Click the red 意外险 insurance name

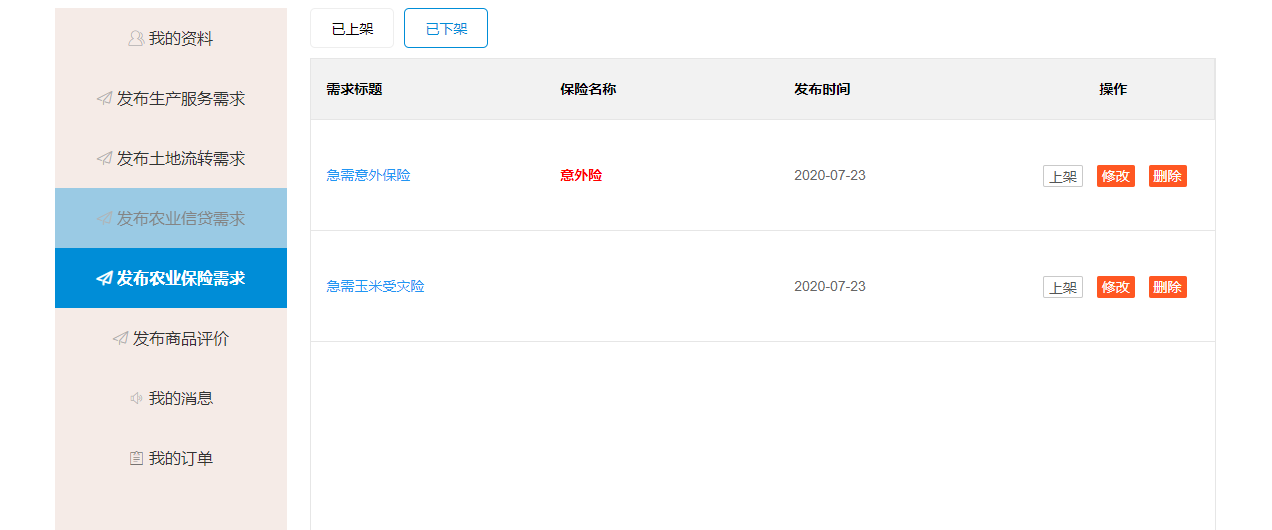(x=581, y=176)
